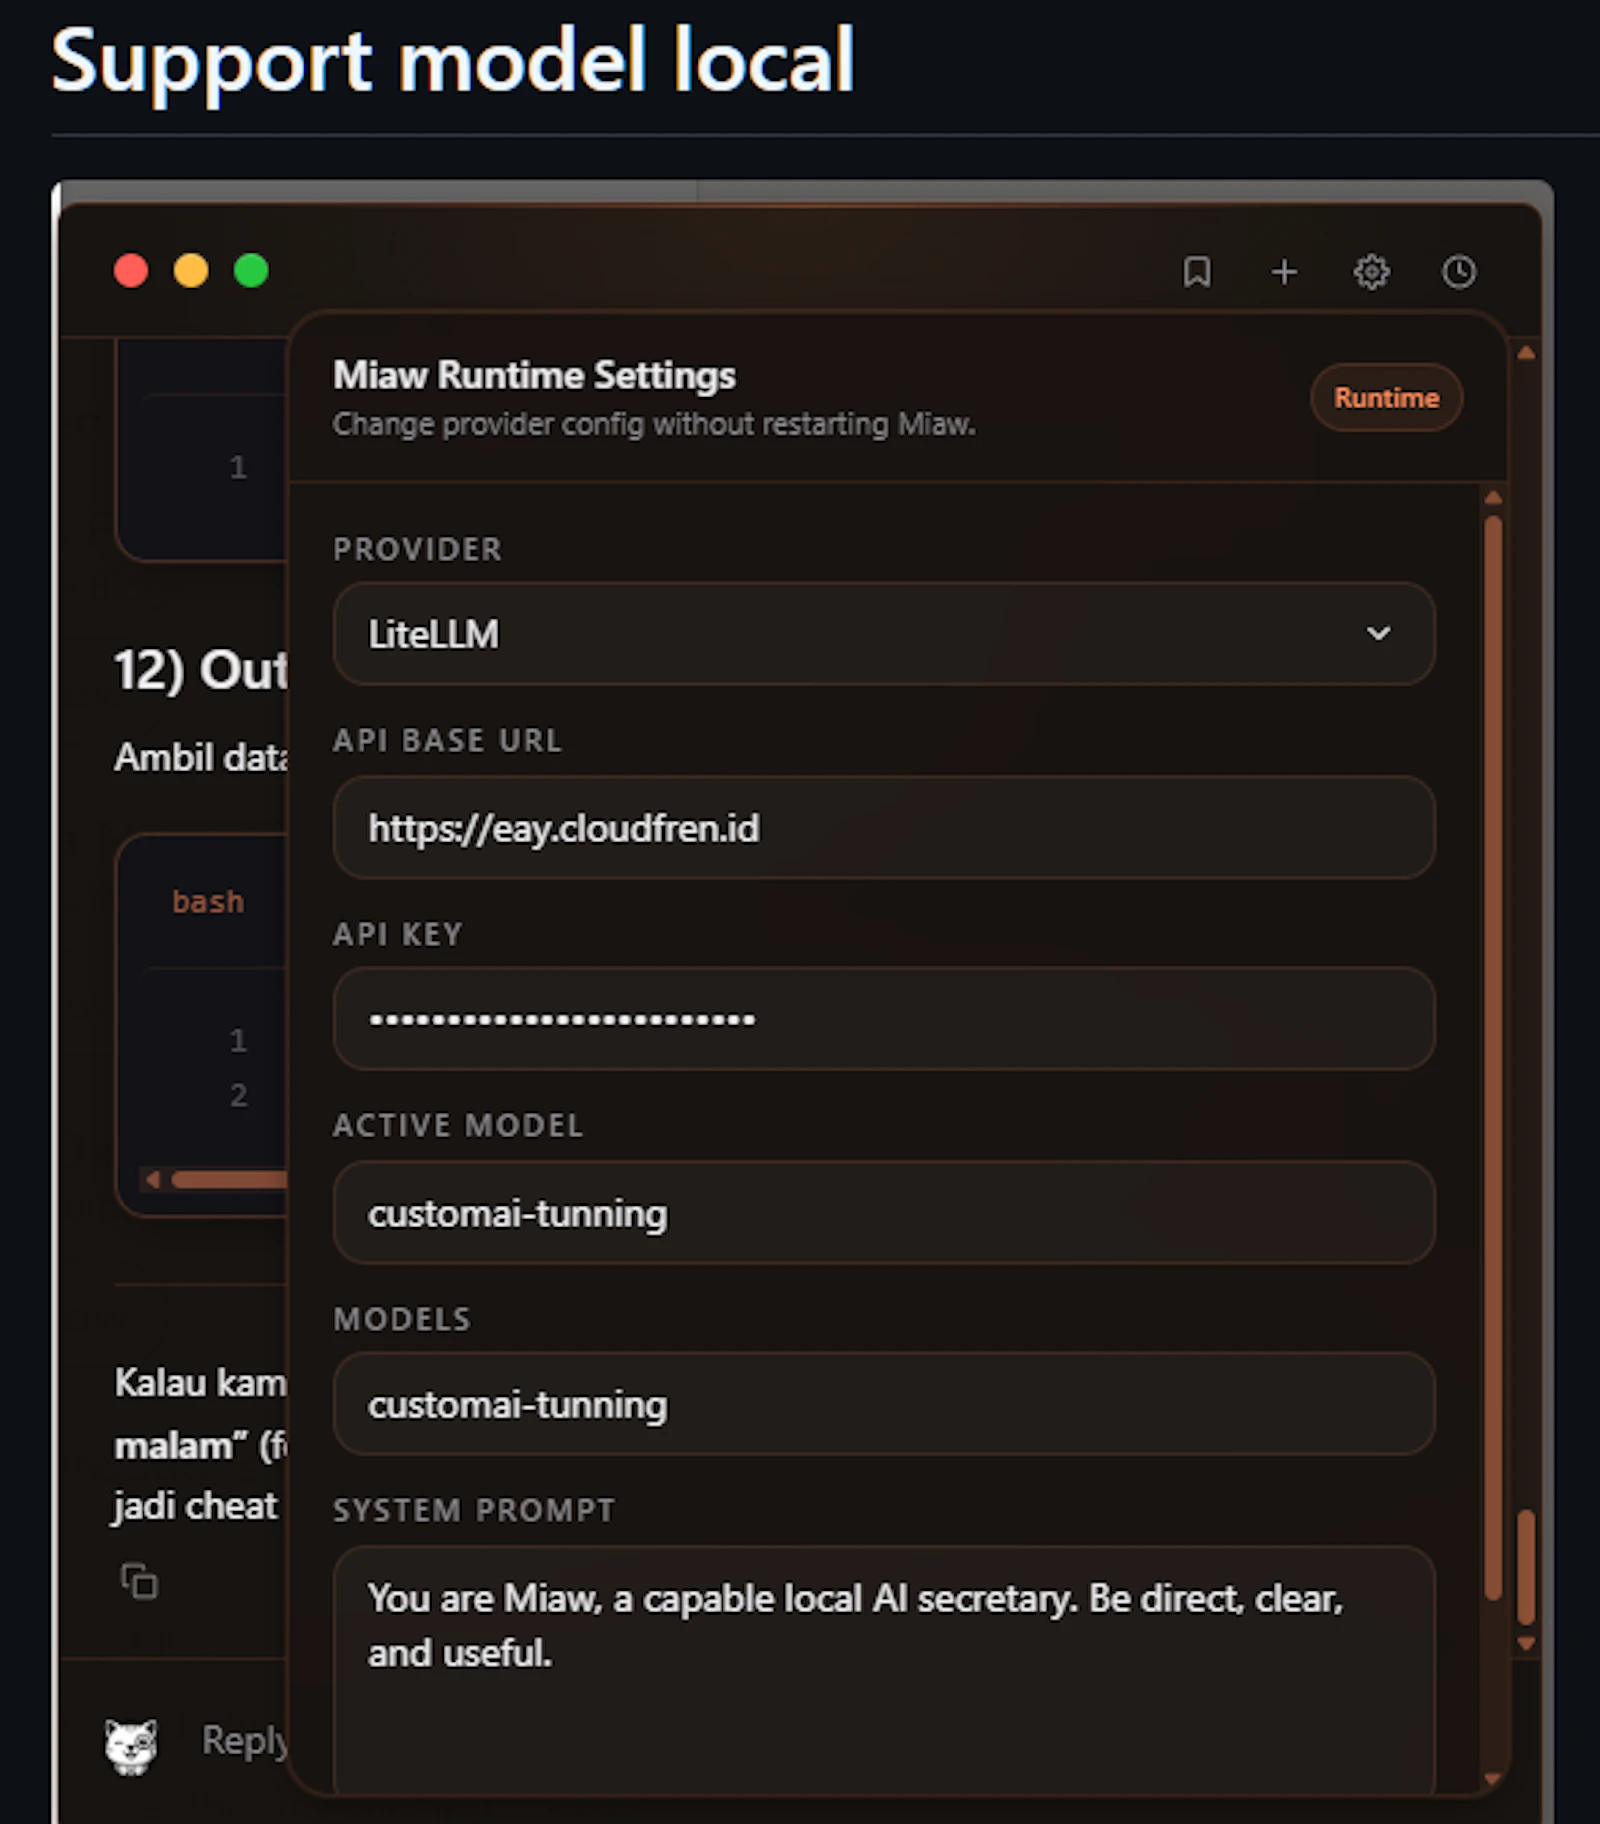Screen dimensions: 1600x1824
Task: Click the 'Miaw Runtime Settings' title
Action: [x=534, y=375]
